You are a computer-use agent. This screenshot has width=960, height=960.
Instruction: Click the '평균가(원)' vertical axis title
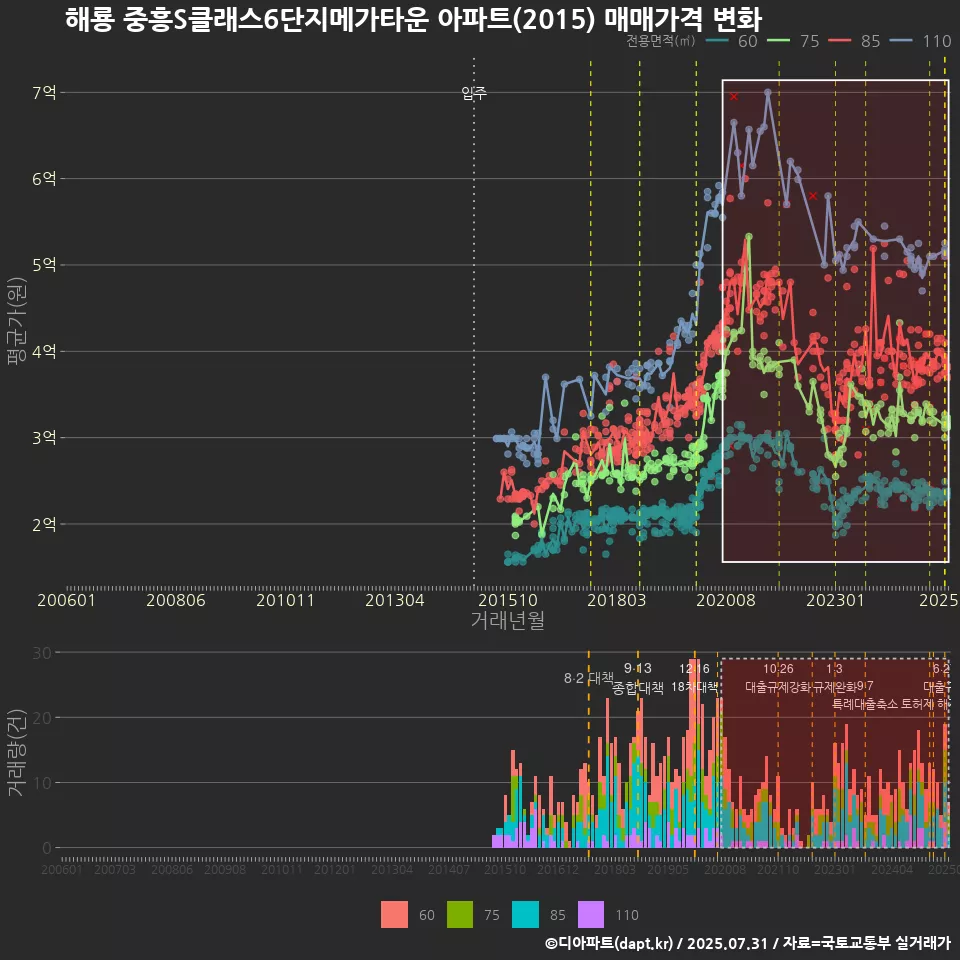point(17,321)
